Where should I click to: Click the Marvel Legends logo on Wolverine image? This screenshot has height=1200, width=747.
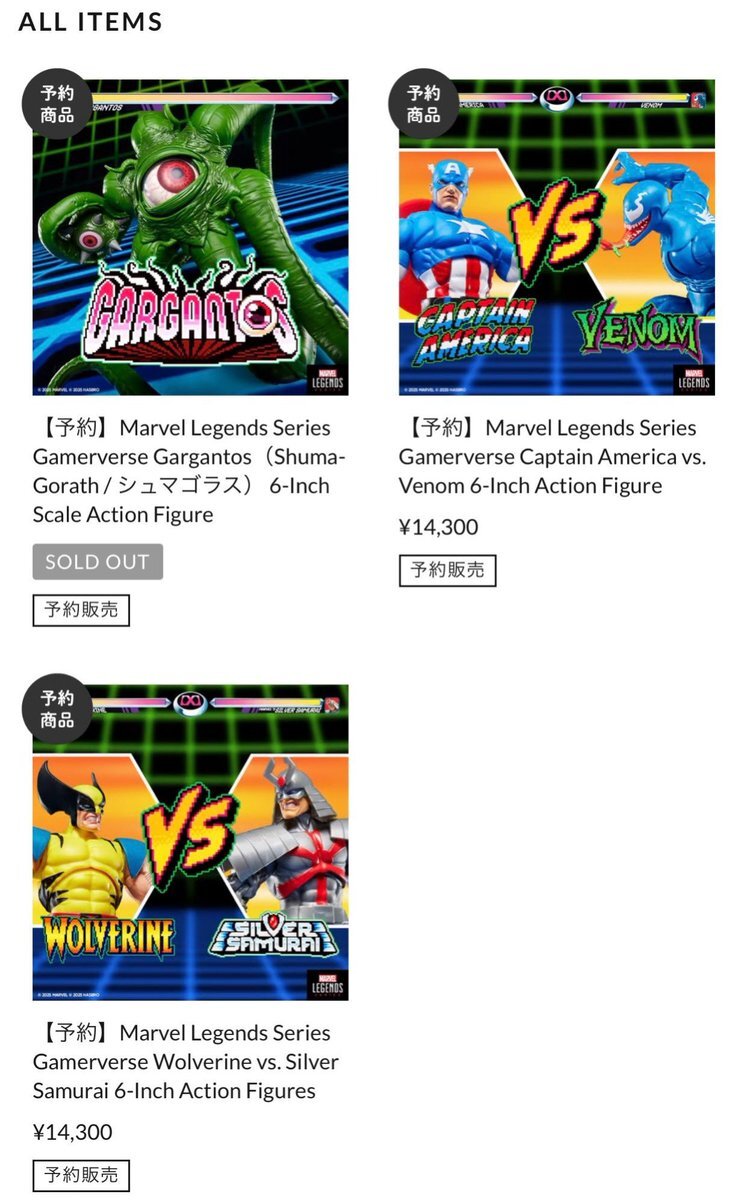(x=328, y=983)
